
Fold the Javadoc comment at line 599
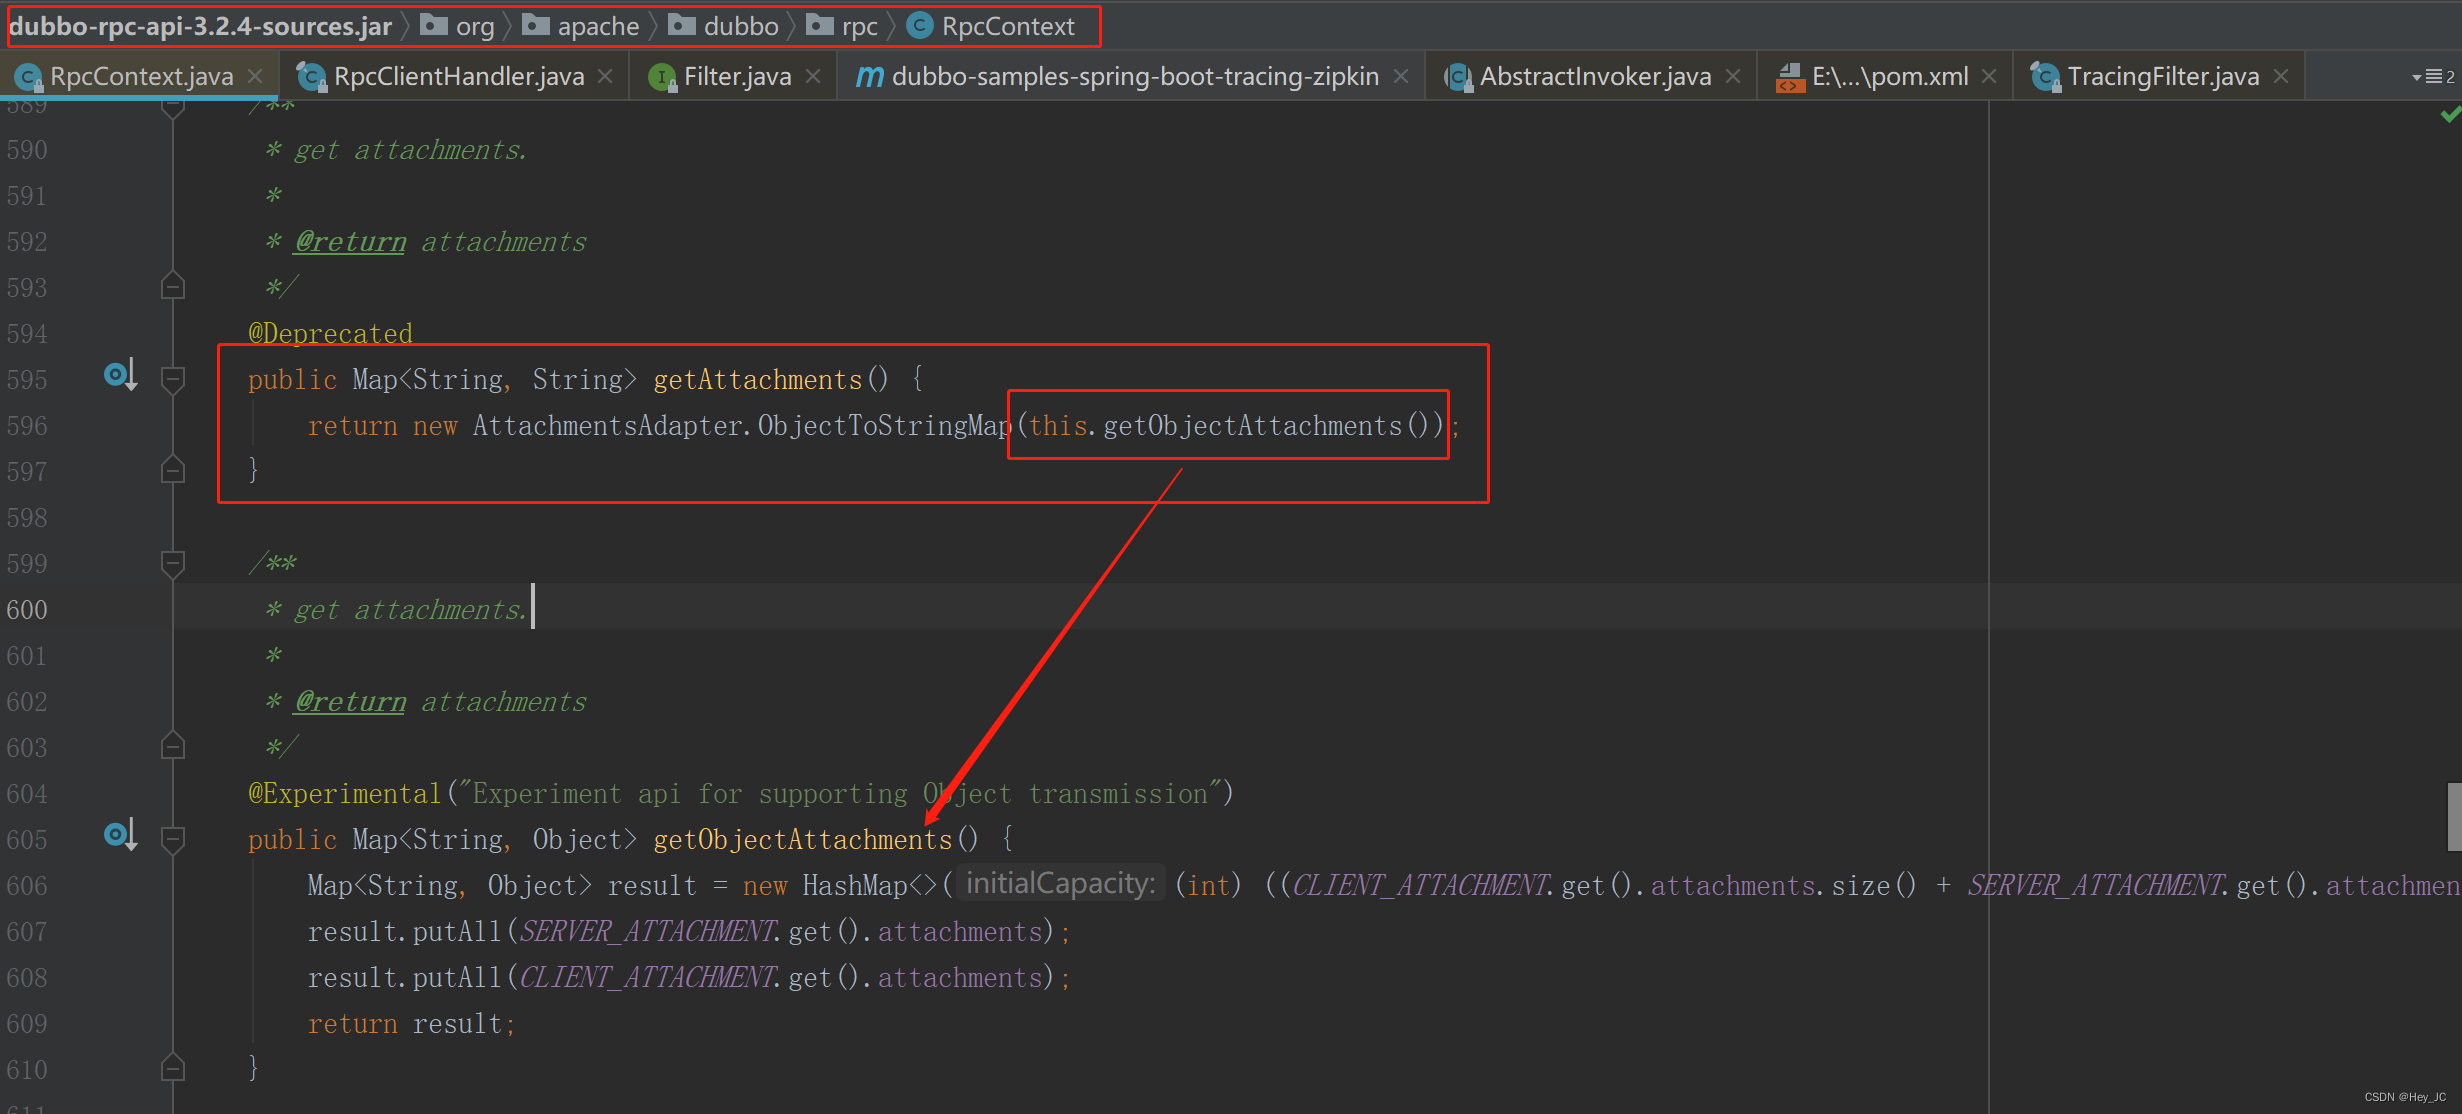click(x=173, y=563)
